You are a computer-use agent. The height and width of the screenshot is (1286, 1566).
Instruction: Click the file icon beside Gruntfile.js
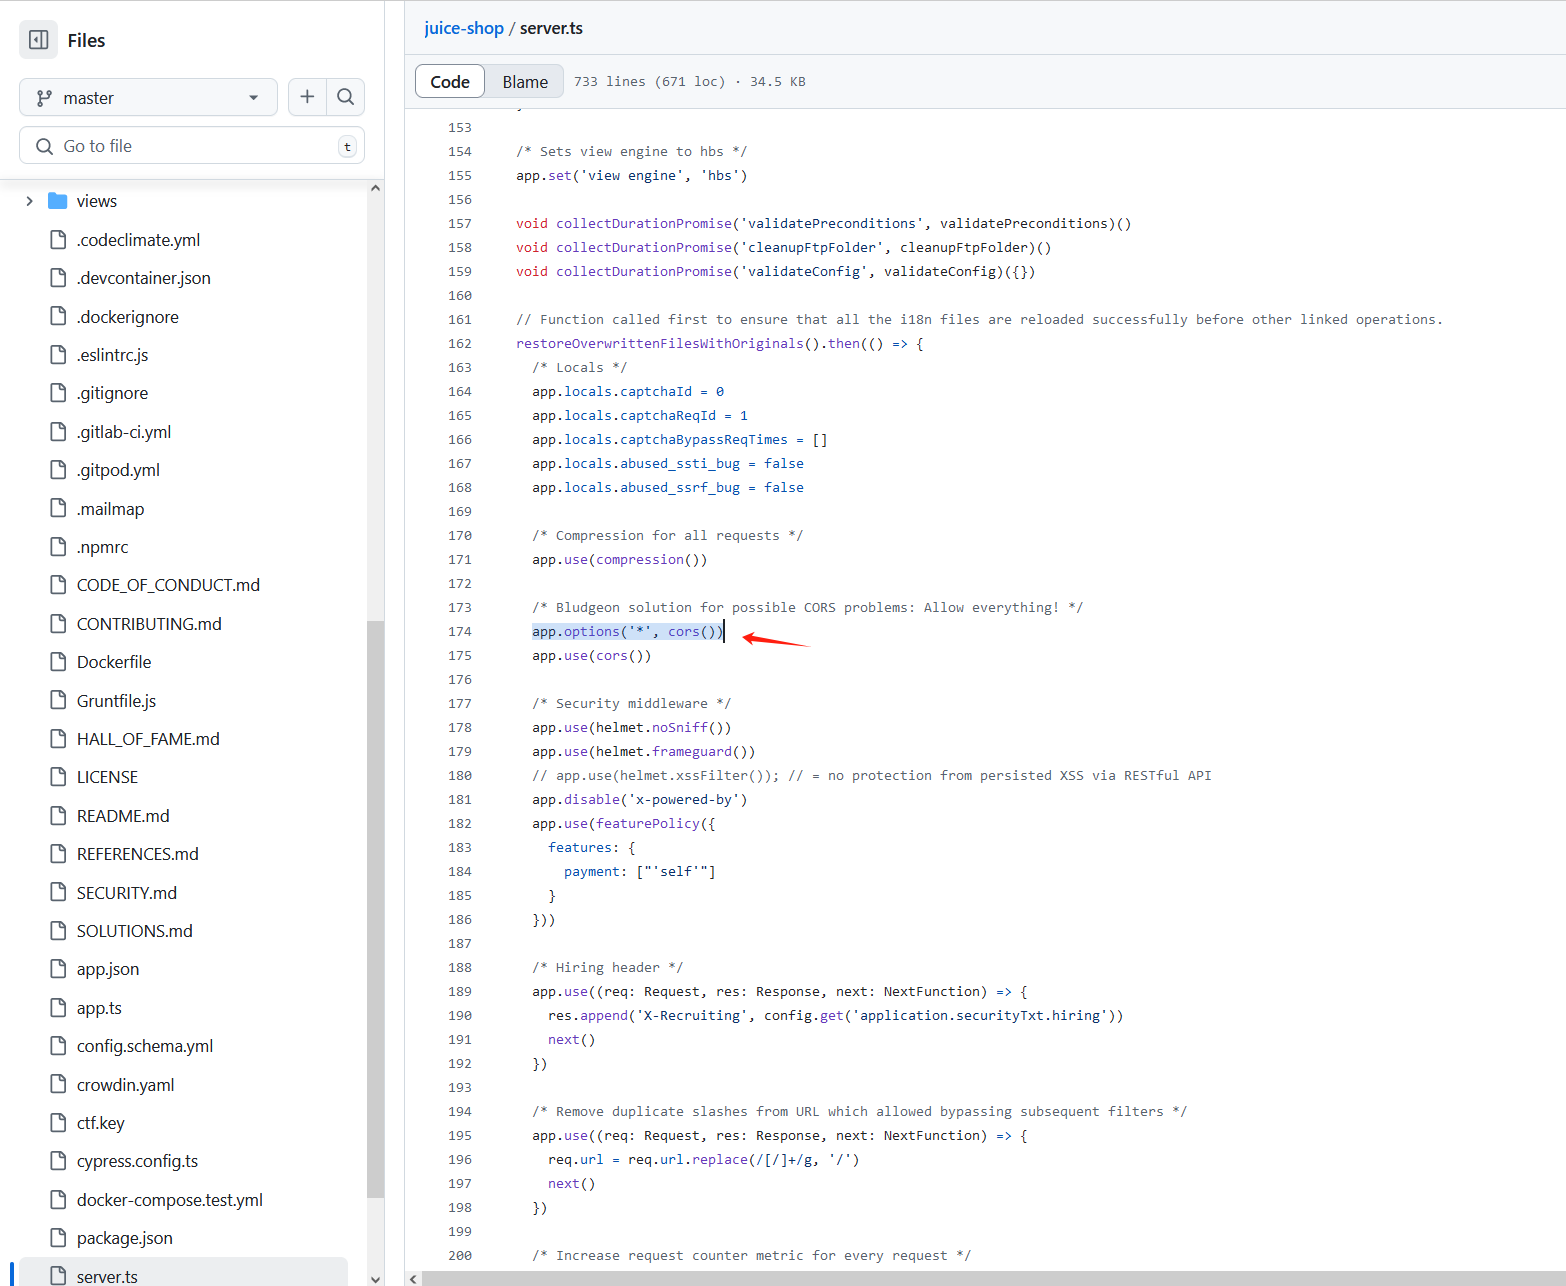coord(58,701)
